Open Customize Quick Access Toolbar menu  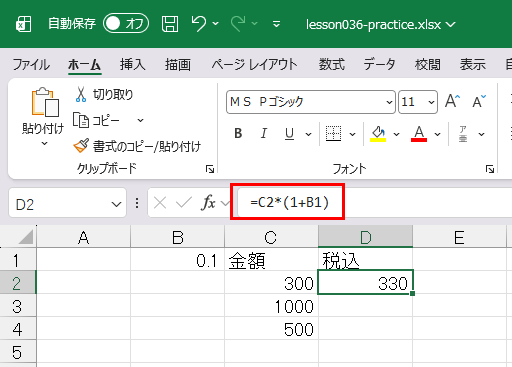(x=276, y=24)
